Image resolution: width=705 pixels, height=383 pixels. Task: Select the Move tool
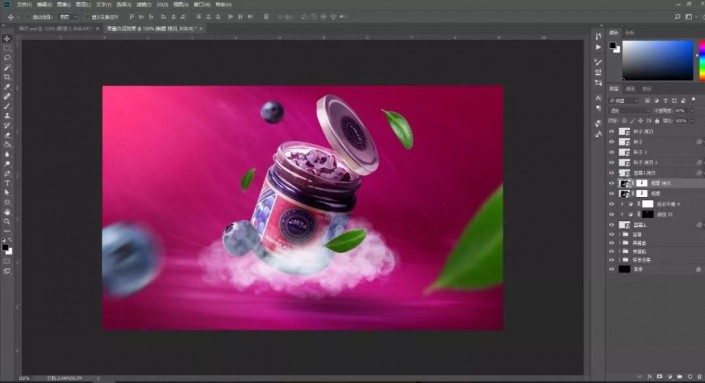point(7,39)
